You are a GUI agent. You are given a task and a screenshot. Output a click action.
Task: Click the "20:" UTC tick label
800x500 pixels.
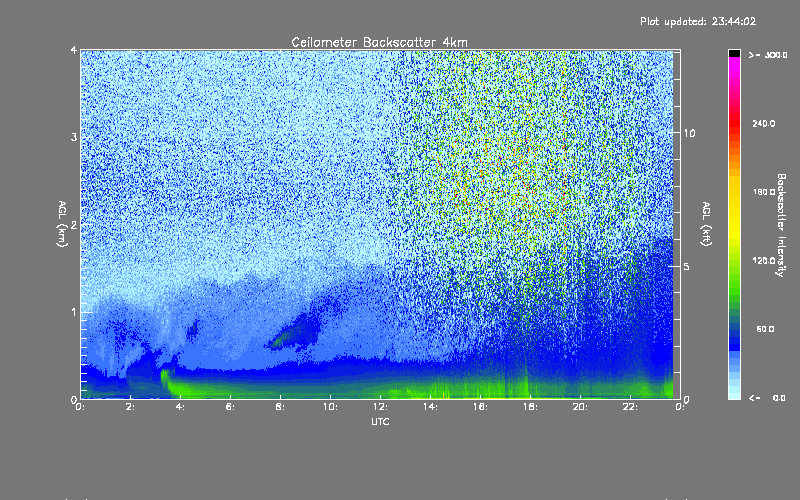coord(580,407)
